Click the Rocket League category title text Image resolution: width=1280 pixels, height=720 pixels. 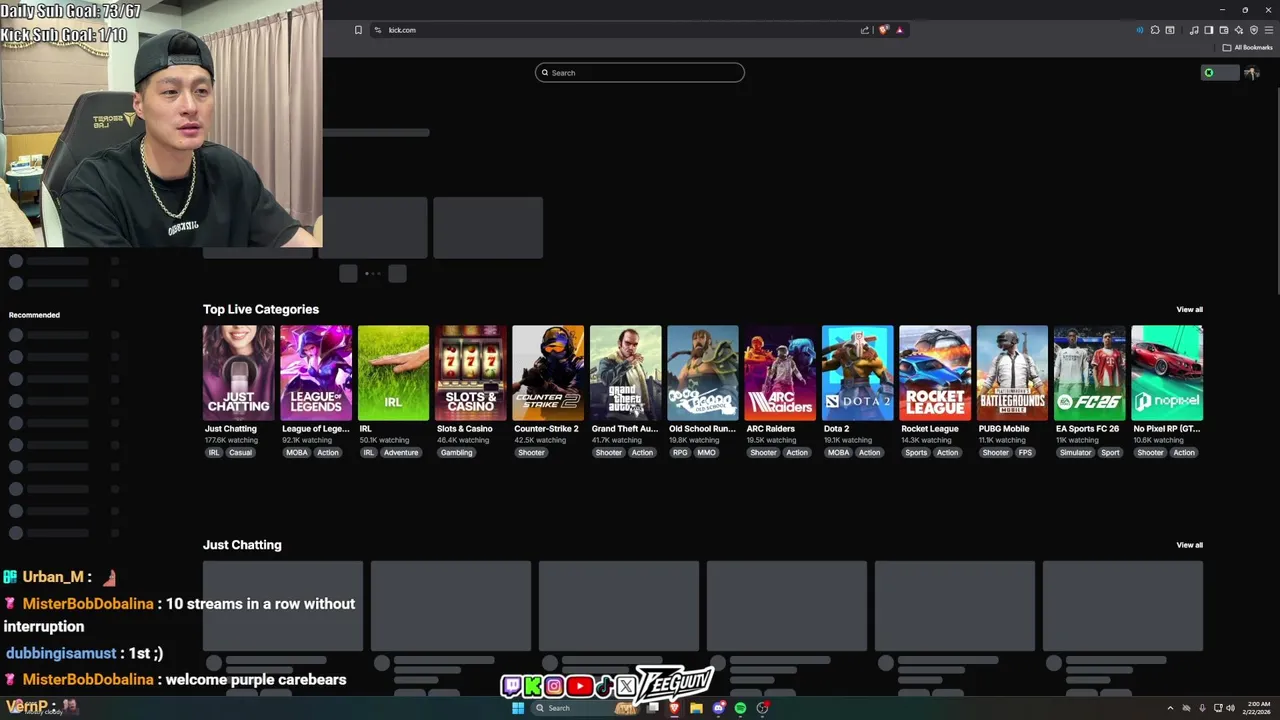click(x=930, y=429)
